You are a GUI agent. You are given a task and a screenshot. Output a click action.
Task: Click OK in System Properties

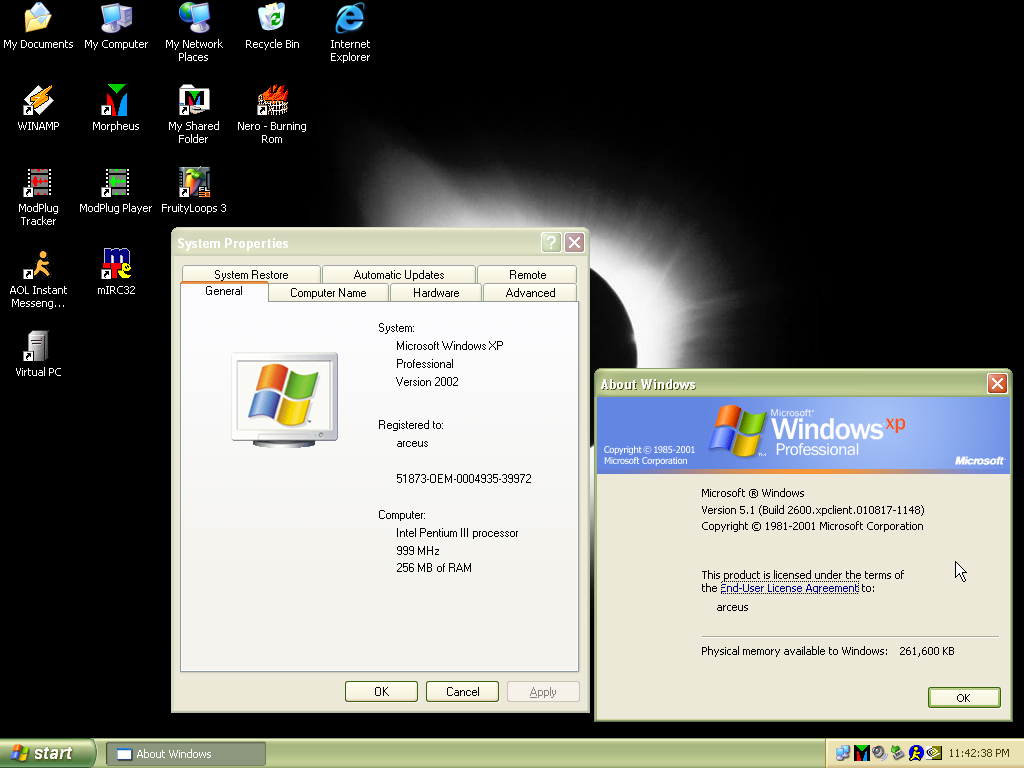(x=381, y=692)
